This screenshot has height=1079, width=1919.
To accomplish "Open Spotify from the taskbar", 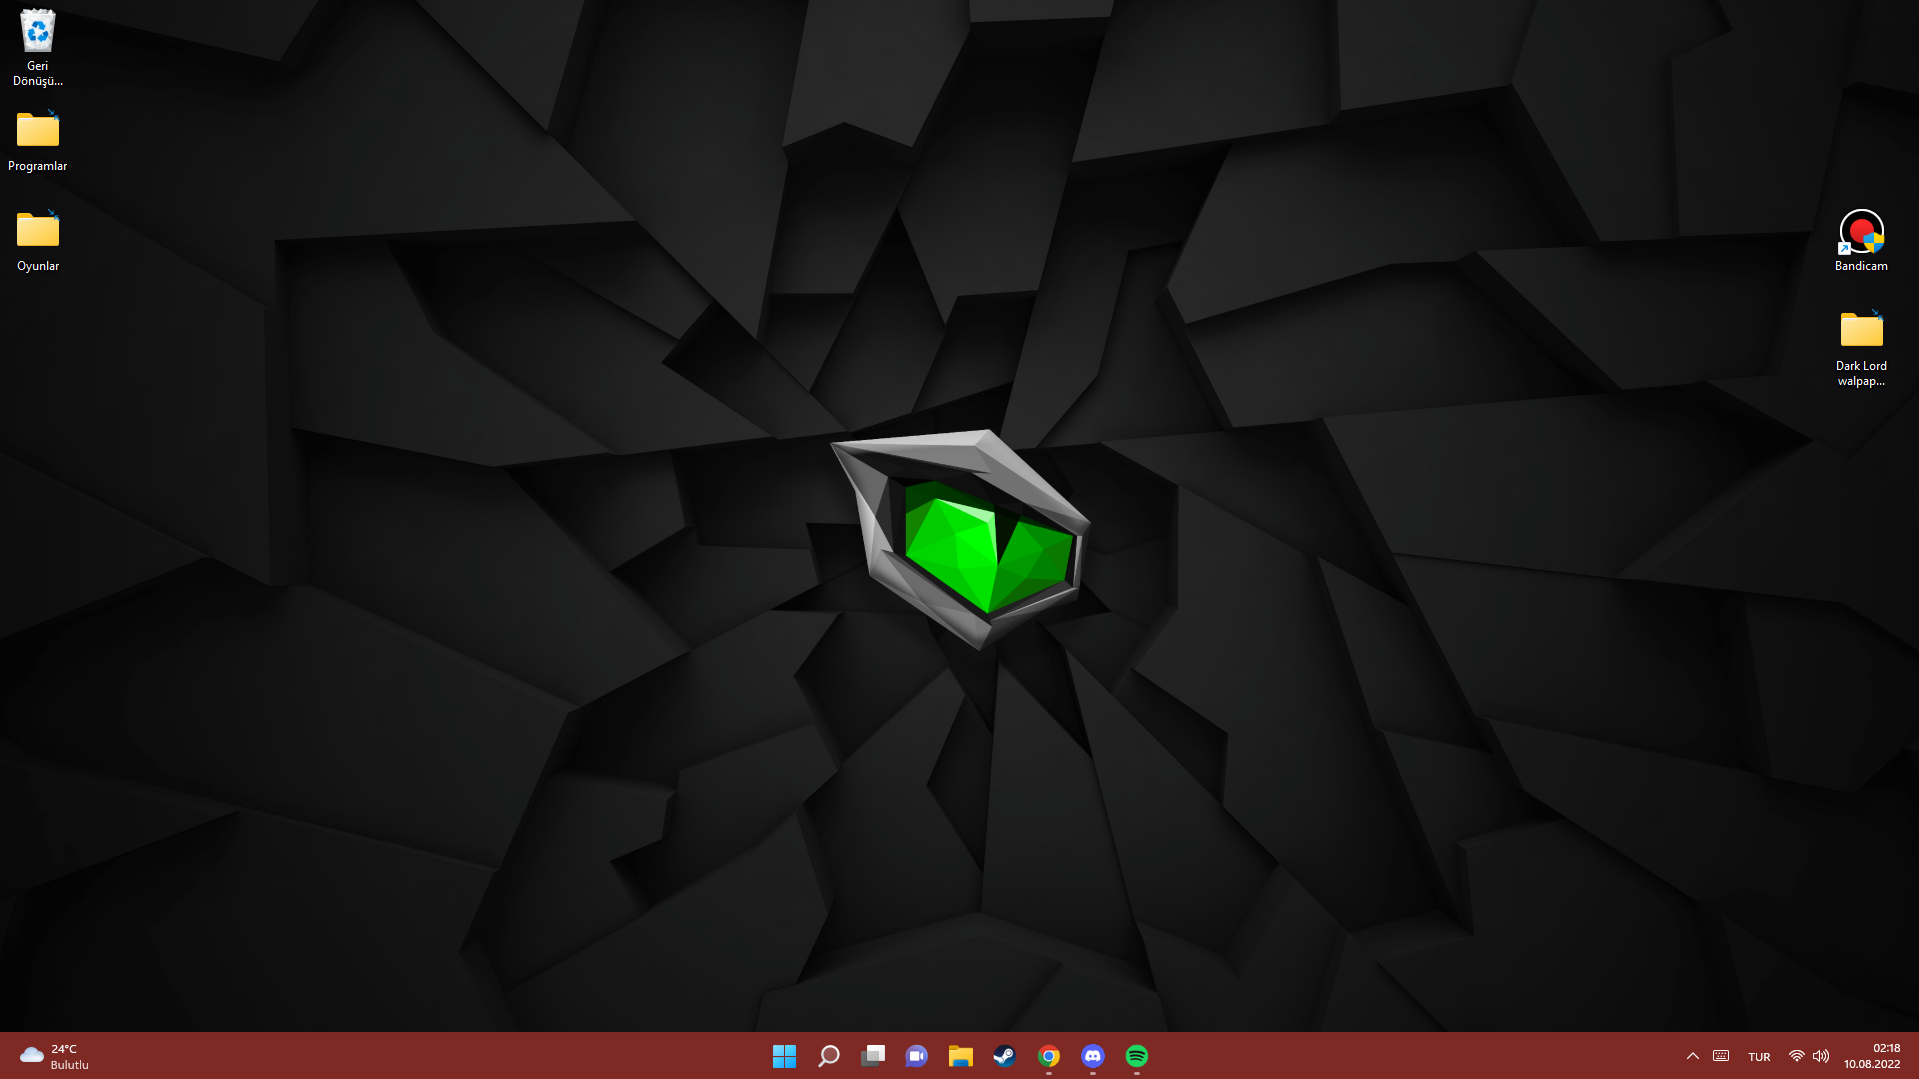I will 1136,1056.
